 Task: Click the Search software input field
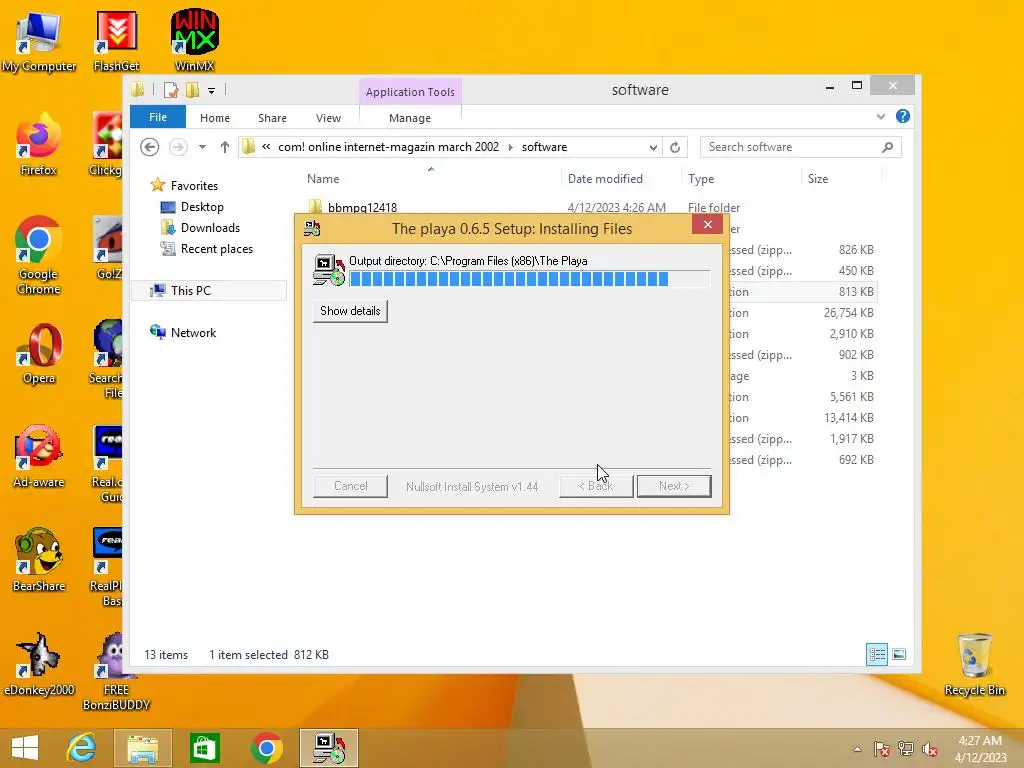tap(792, 147)
